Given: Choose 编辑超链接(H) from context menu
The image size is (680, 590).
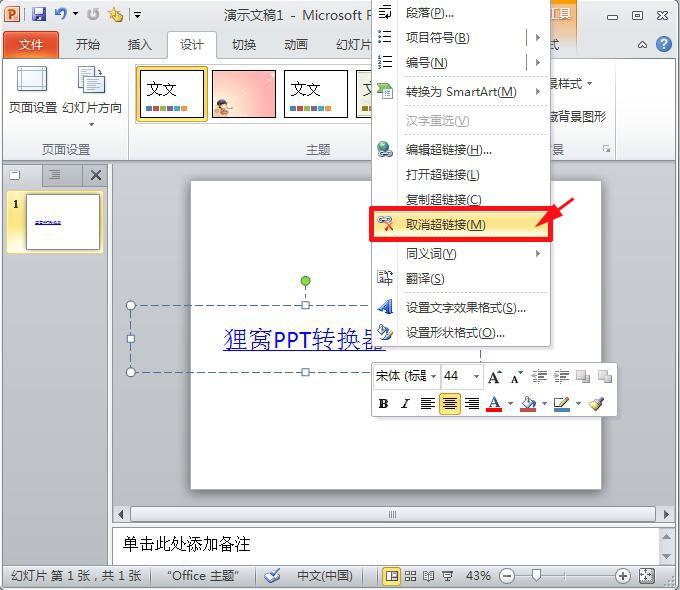Looking at the screenshot, I should [461, 150].
